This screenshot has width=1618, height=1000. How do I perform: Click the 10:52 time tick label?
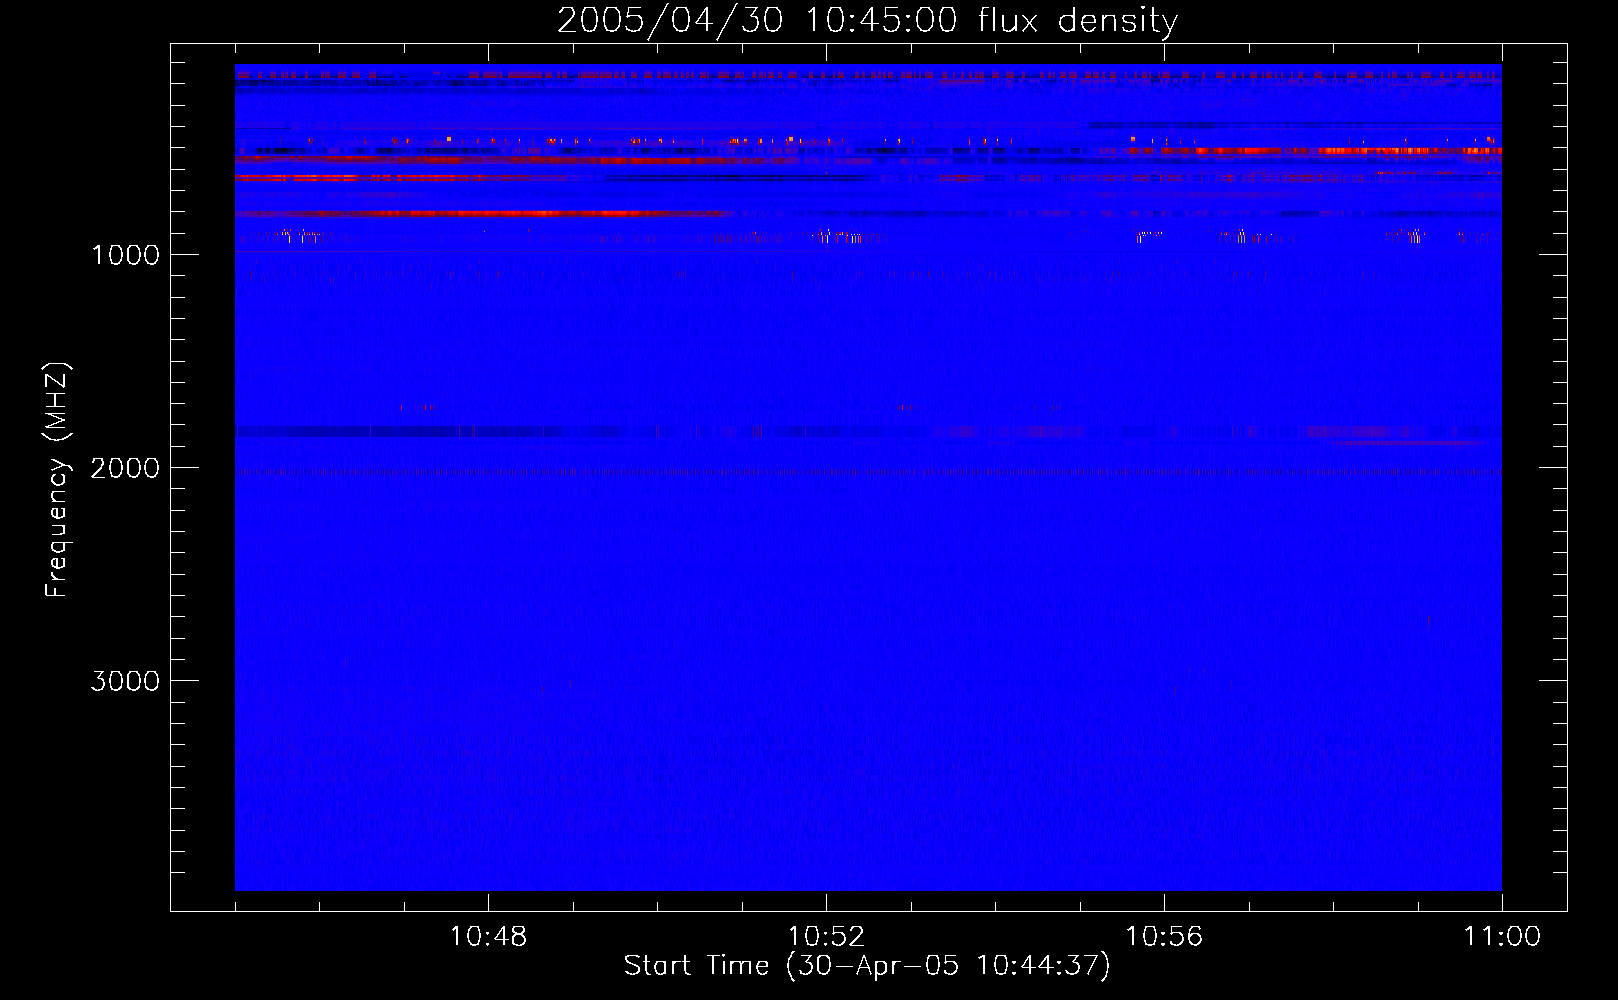[x=826, y=937]
